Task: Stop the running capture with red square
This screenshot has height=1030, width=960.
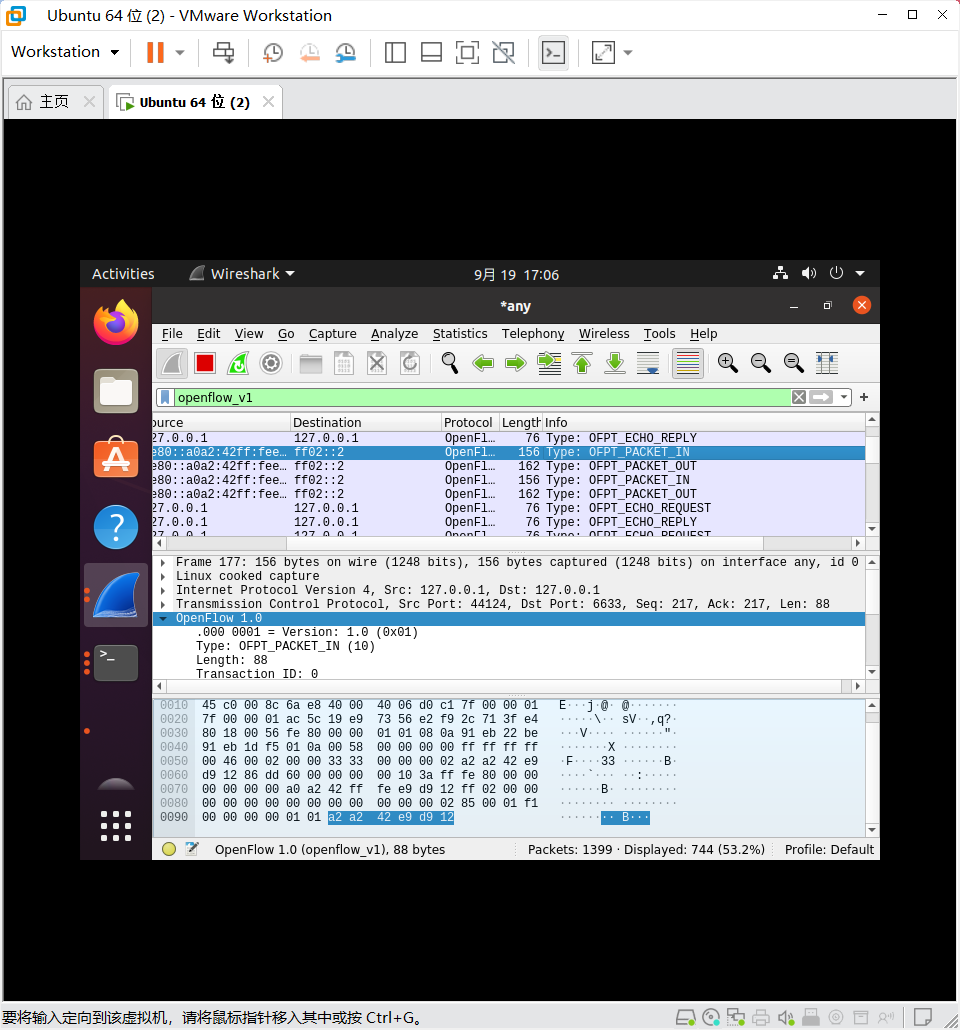Action: click(x=205, y=363)
